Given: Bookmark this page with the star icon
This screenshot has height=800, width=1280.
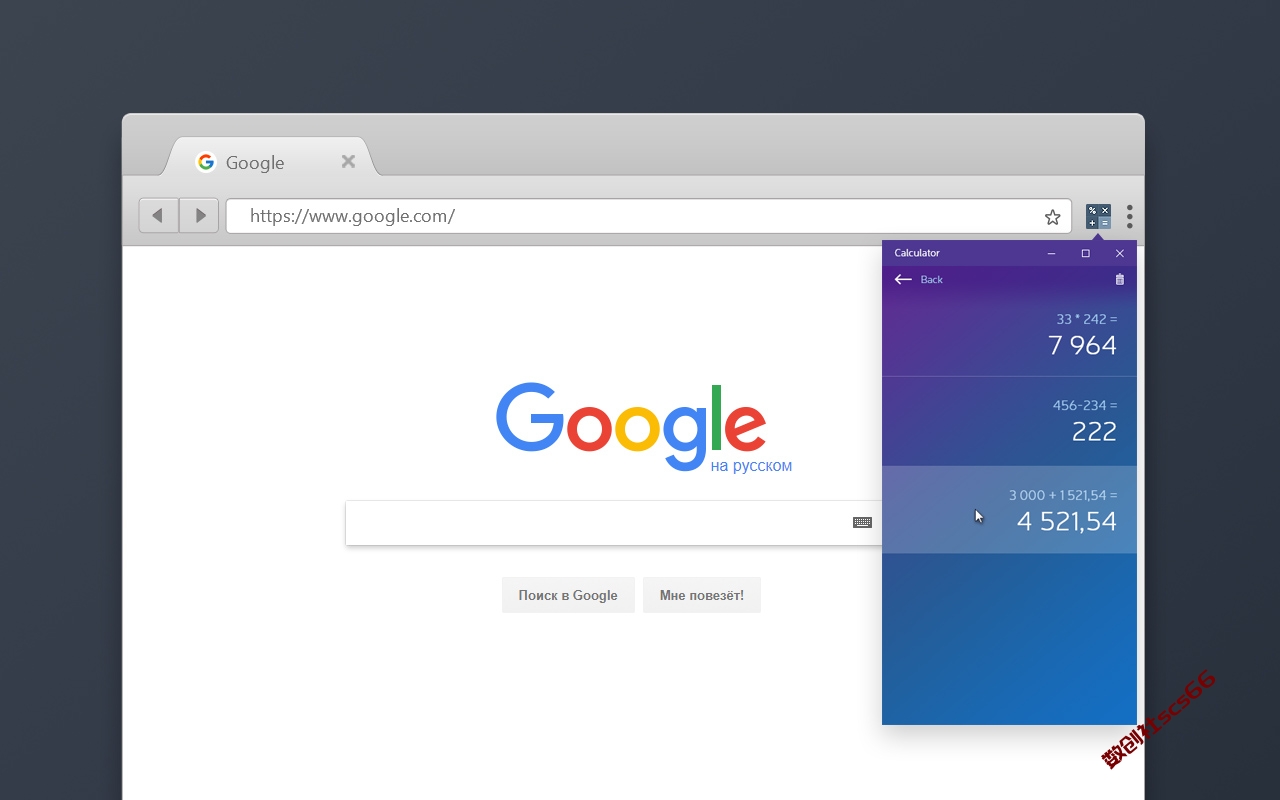Looking at the screenshot, I should pos(1052,217).
